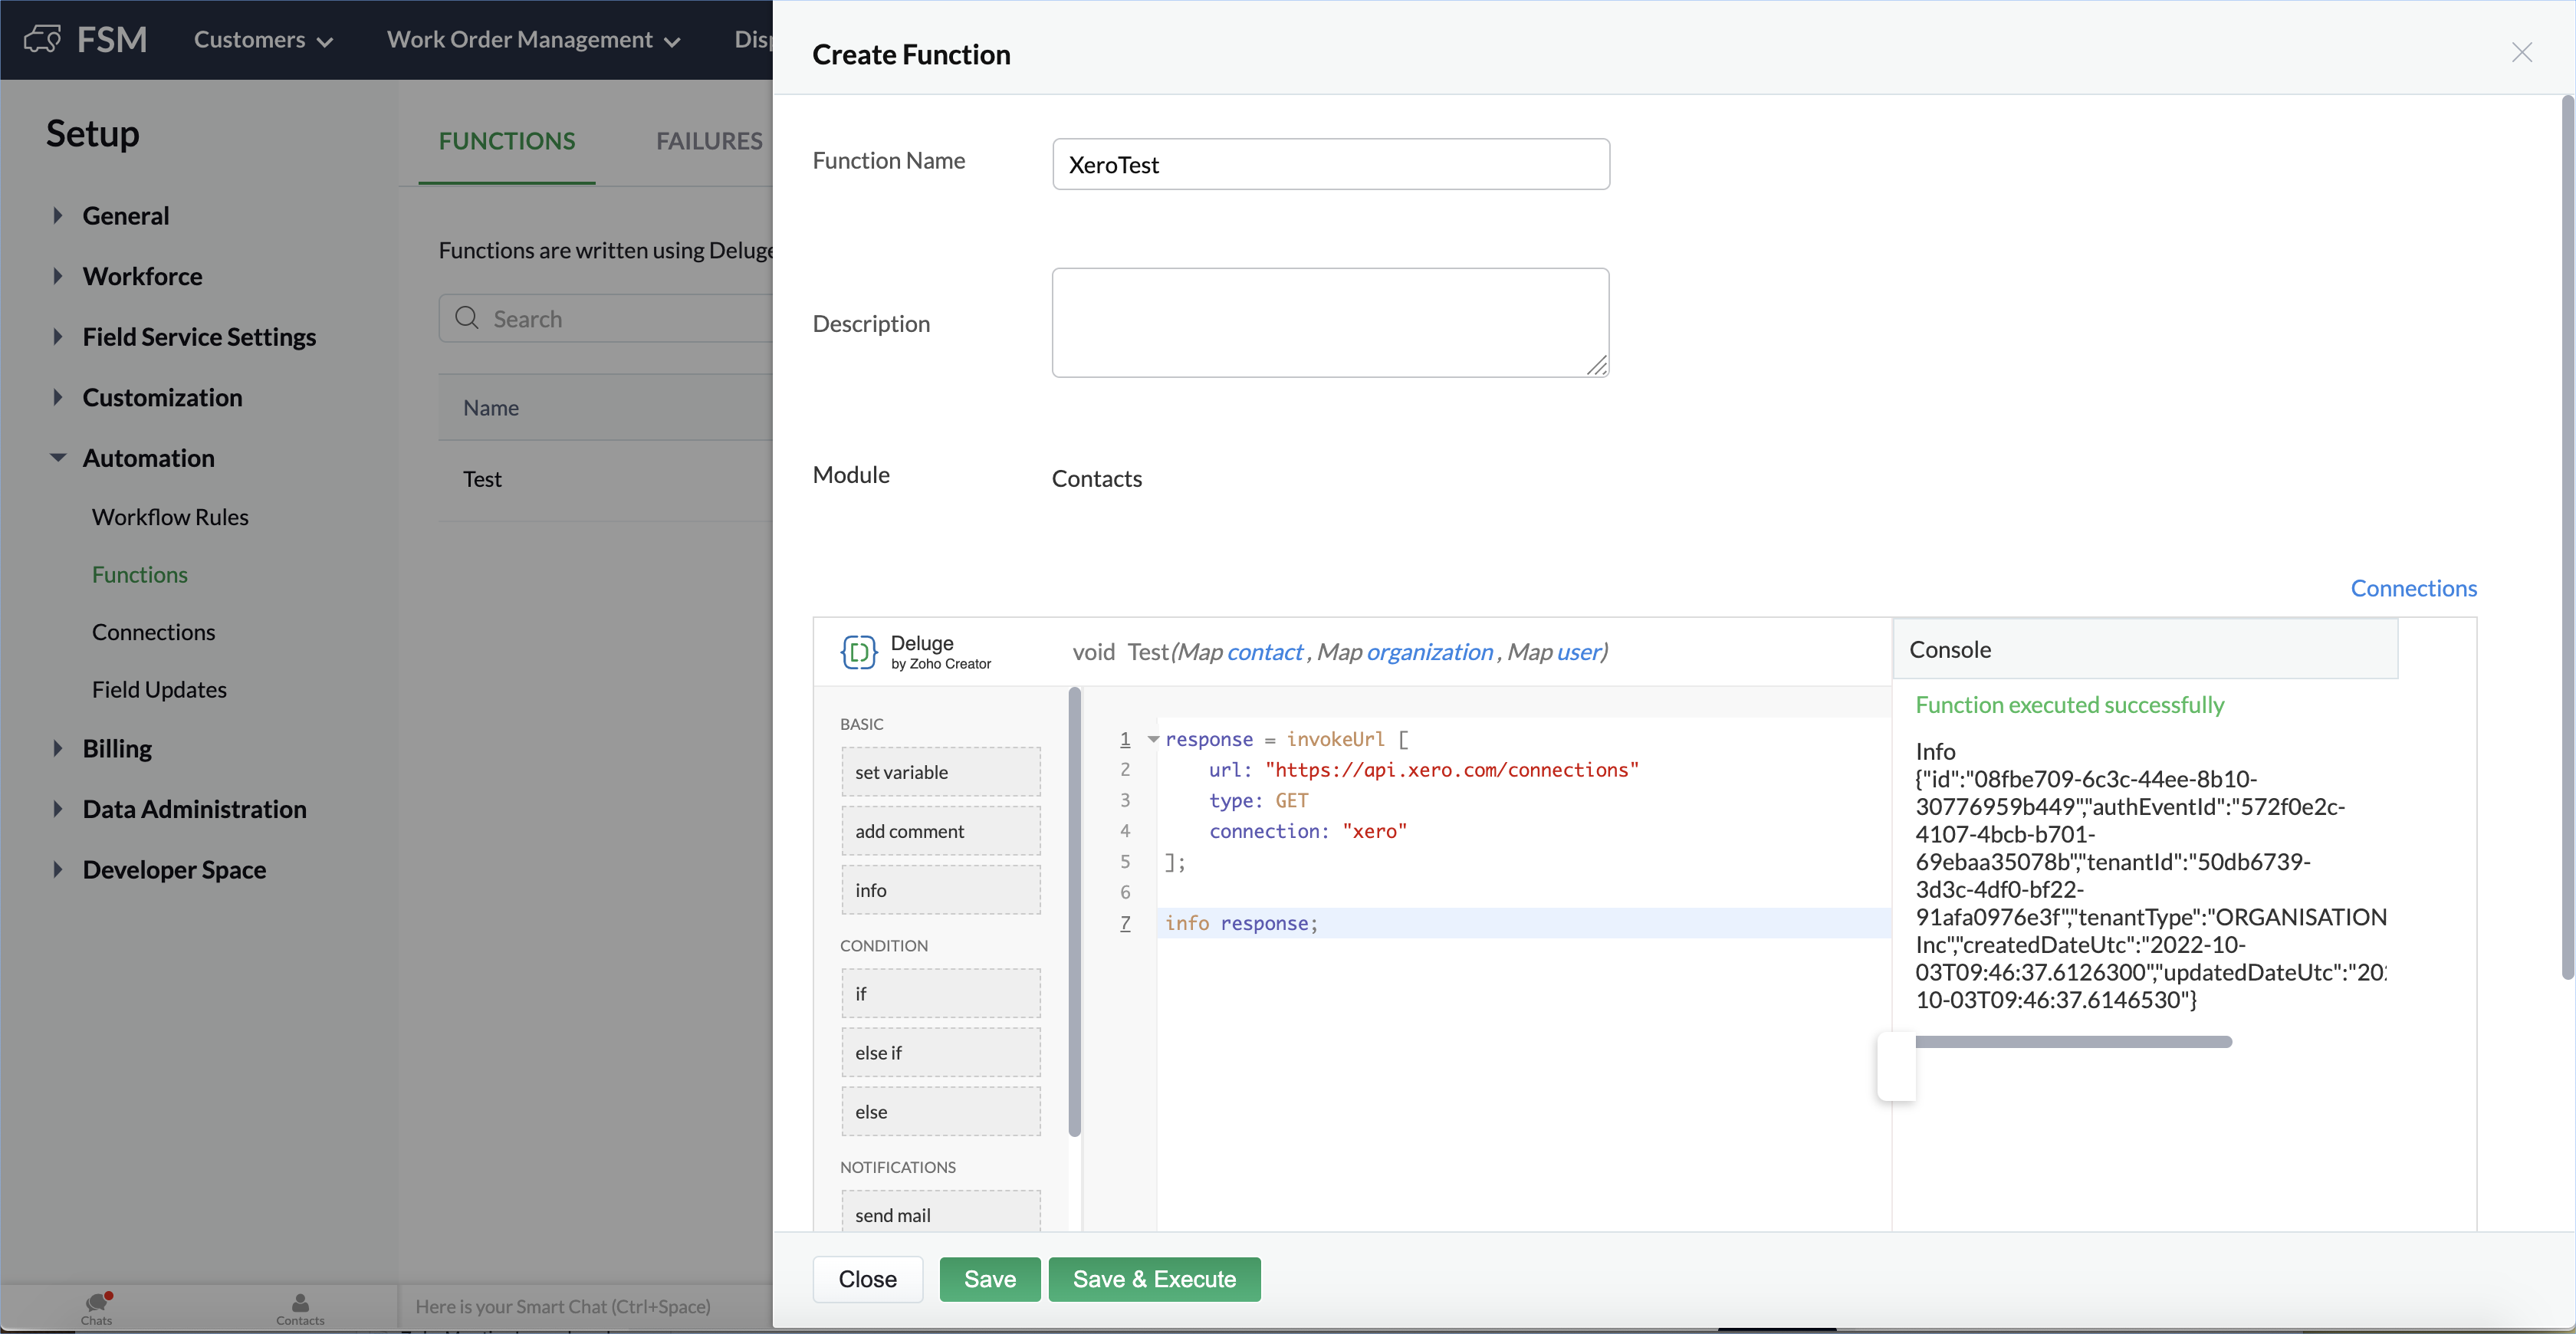Click the Smart Chat input bar
Viewport: 2576px width, 1334px height.
(586, 1306)
